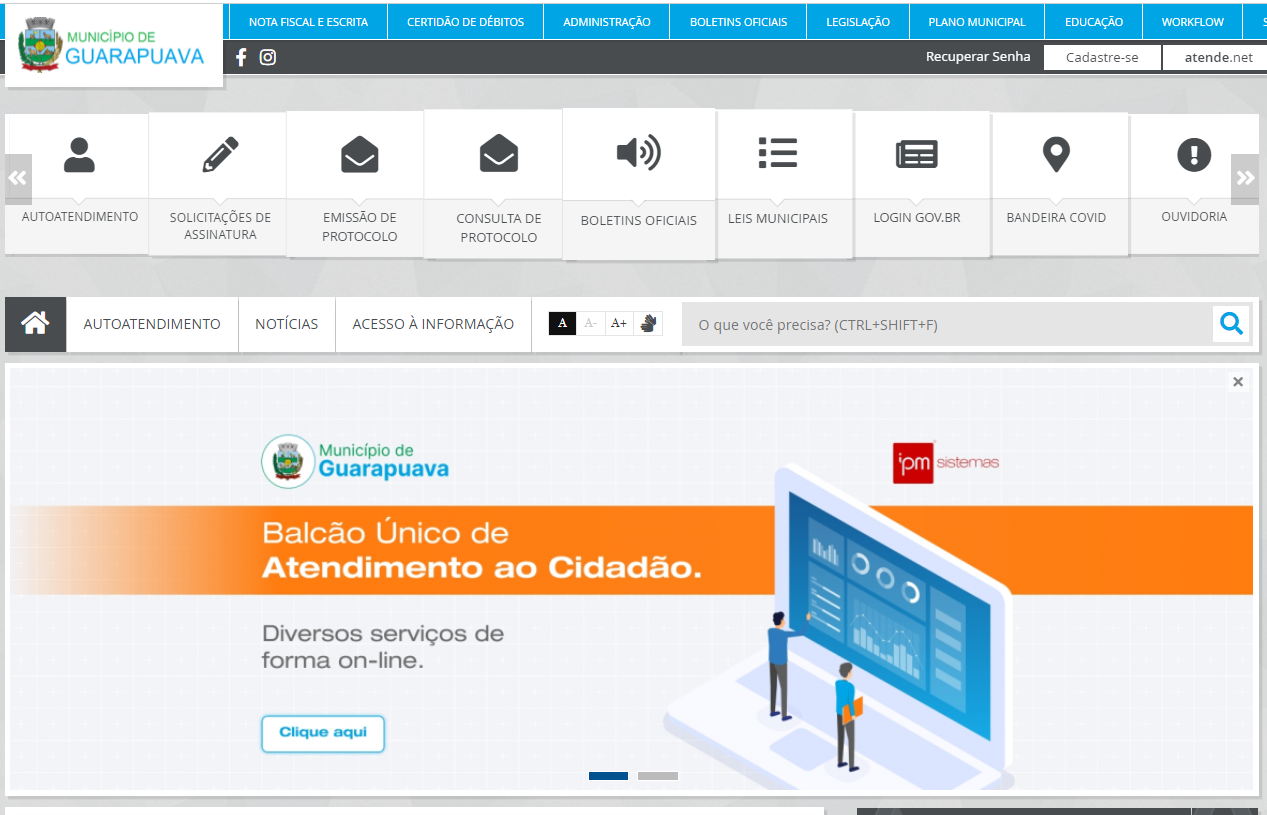Enable Libras sign language accessibility
The width and height of the screenshot is (1267, 815).
coord(649,323)
